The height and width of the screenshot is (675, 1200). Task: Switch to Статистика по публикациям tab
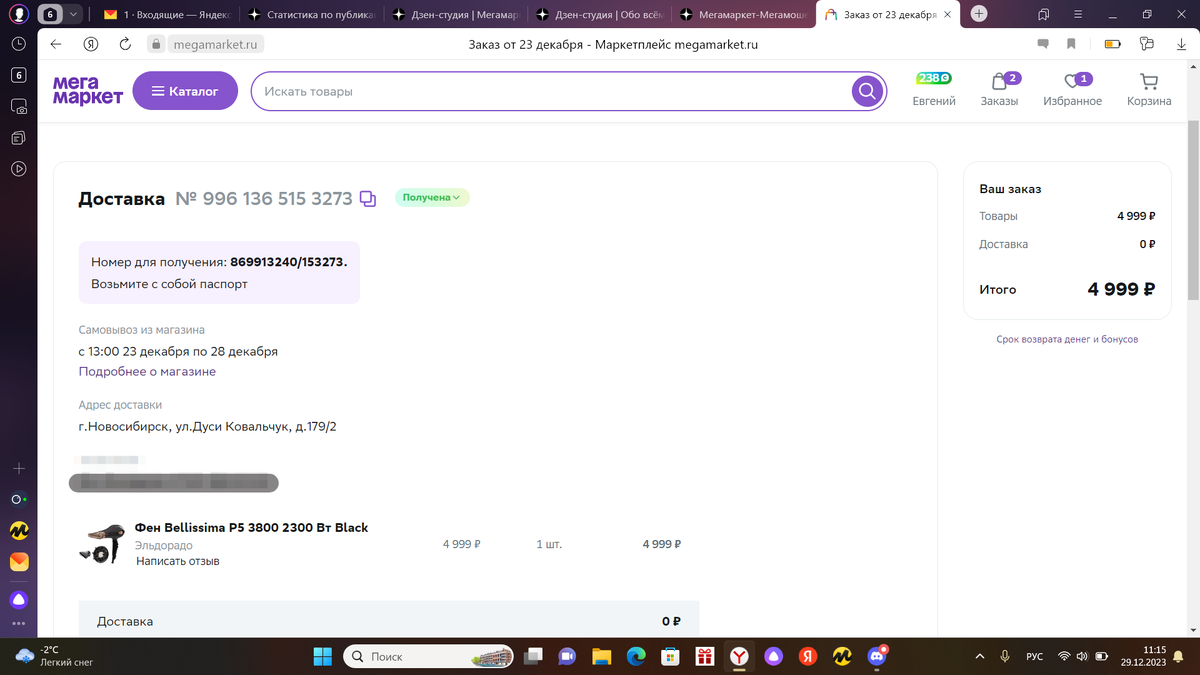pyautogui.click(x=310, y=14)
